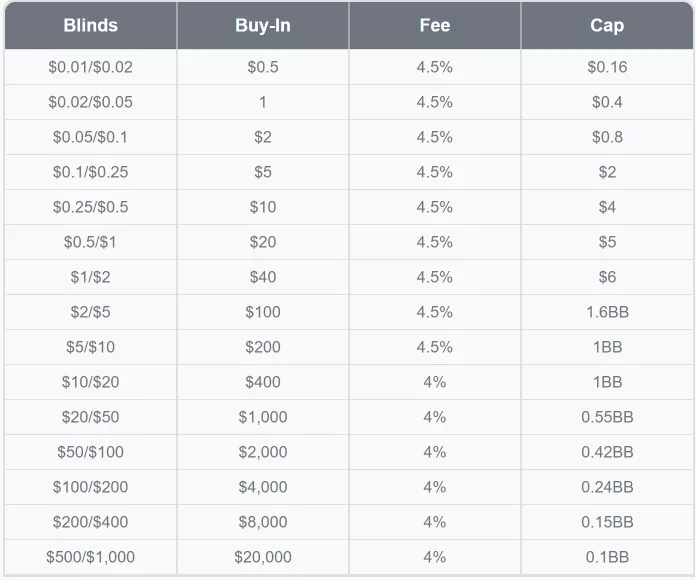This screenshot has width=696, height=580.
Task: Click the Fee column header
Action: (435, 26)
